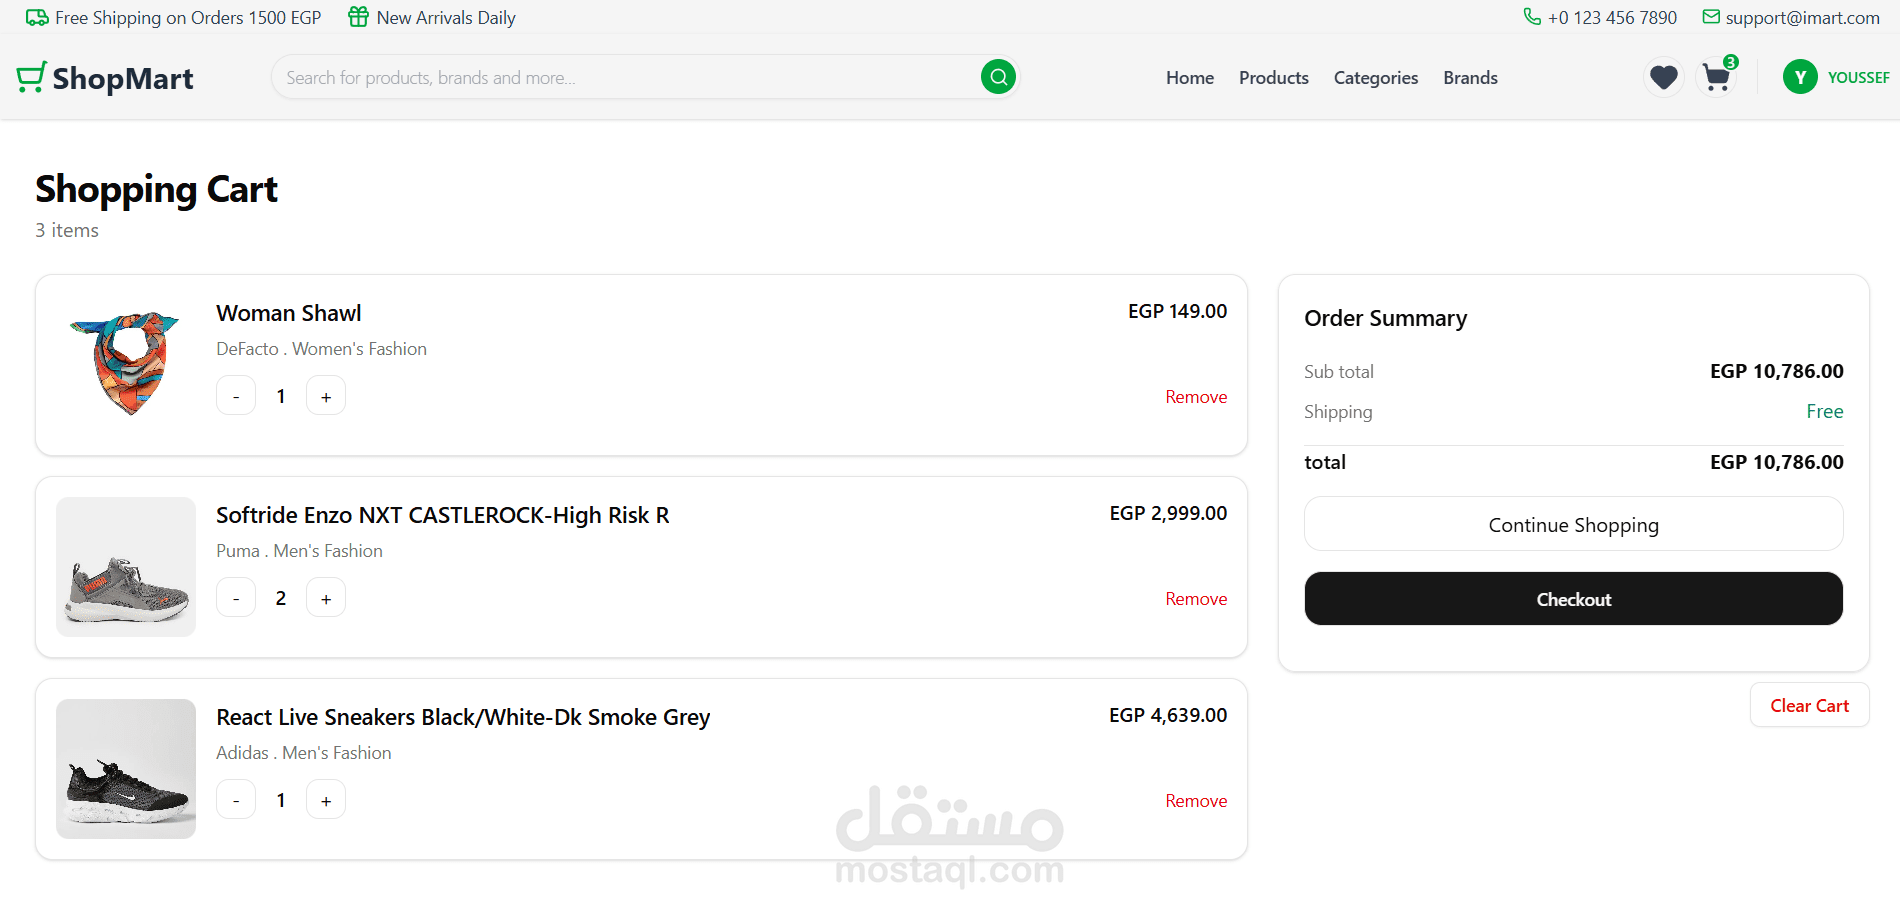Click the green search icon button
Screen dimensions: 1900x908
(x=998, y=77)
